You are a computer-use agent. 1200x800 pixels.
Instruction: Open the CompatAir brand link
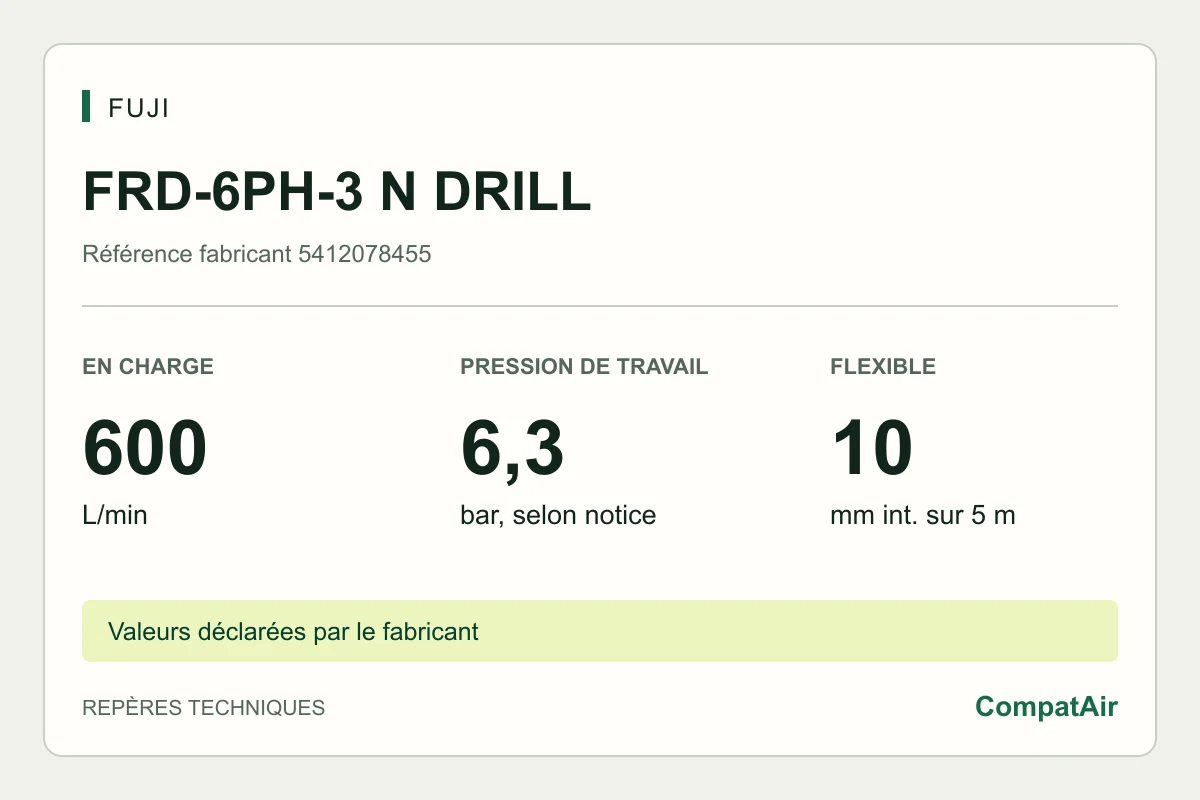click(x=1046, y=707)
